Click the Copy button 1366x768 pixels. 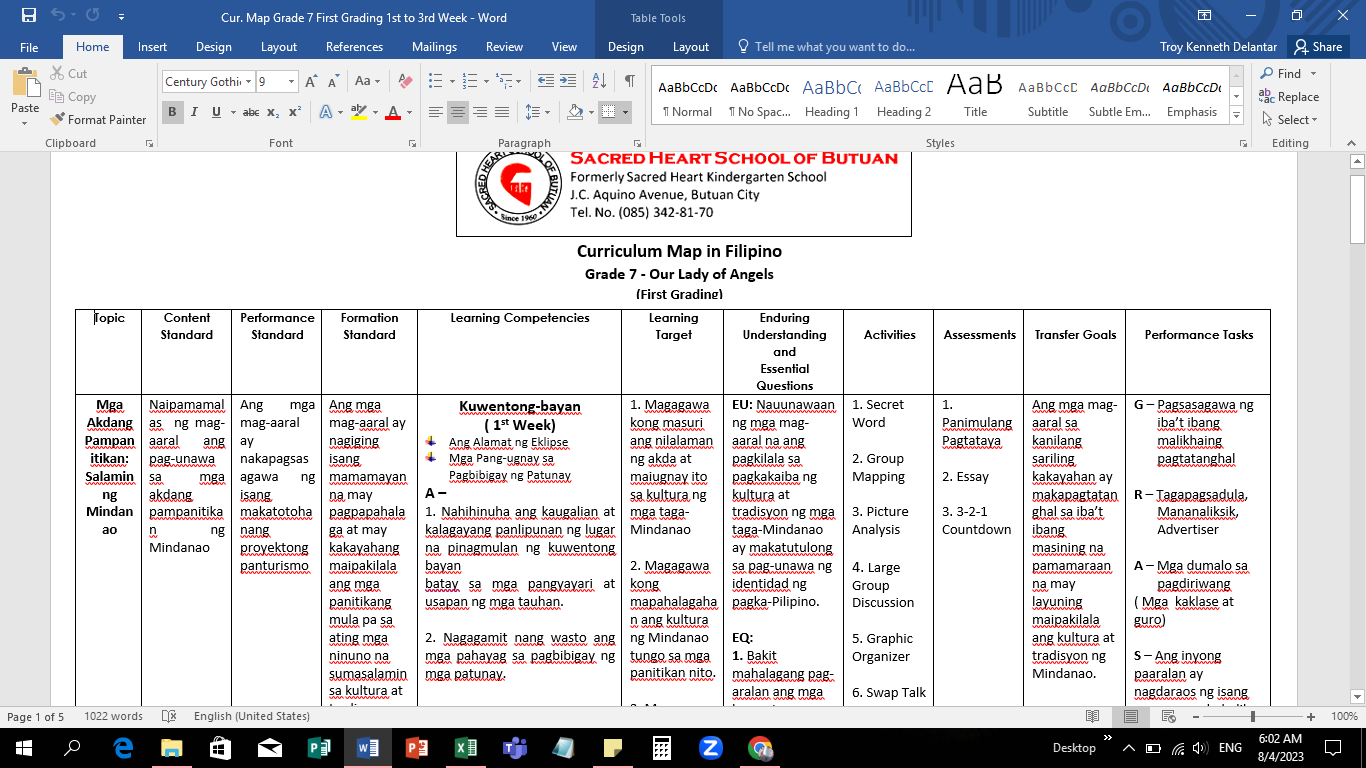click(x=72, y=97)
